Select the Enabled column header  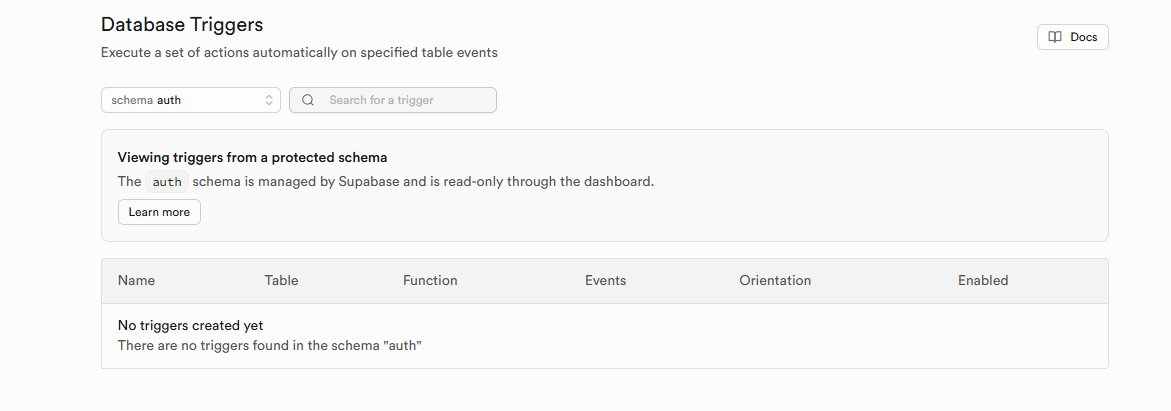(x=983, y=281)
